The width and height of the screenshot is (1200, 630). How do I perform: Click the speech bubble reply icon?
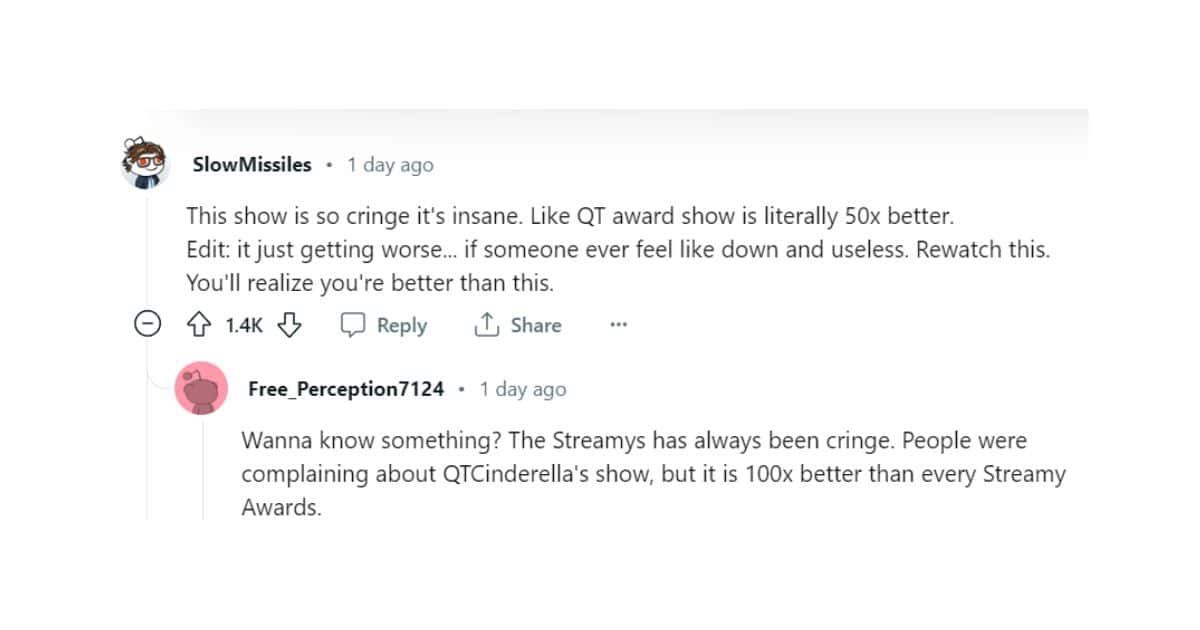coord(354,325)
